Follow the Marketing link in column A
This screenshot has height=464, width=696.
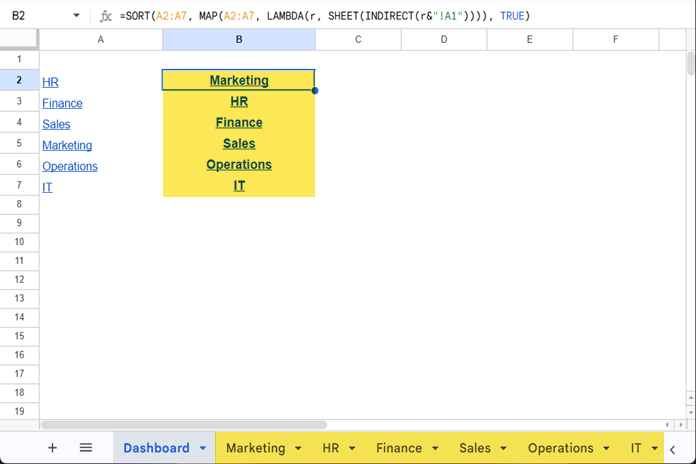pyautogui.click(x=67, y=146)
